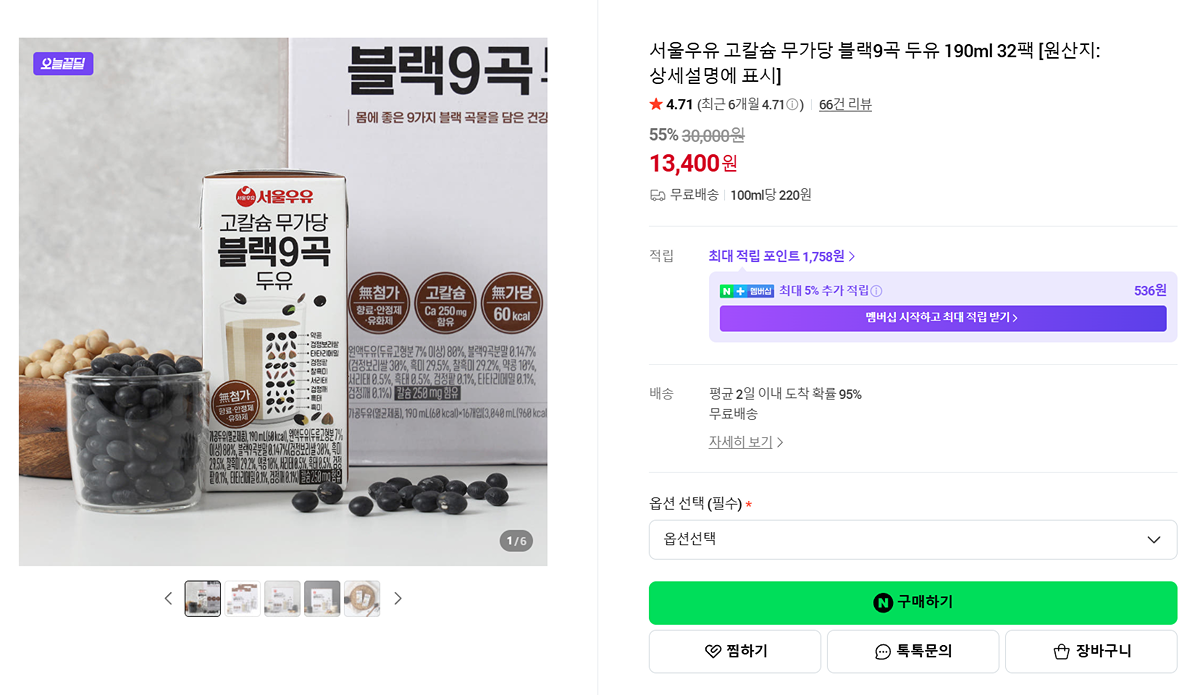Click the shopping bag icon on 장바구니
This screenshot has height=695, width=1200.
[x=1062, y=652]
